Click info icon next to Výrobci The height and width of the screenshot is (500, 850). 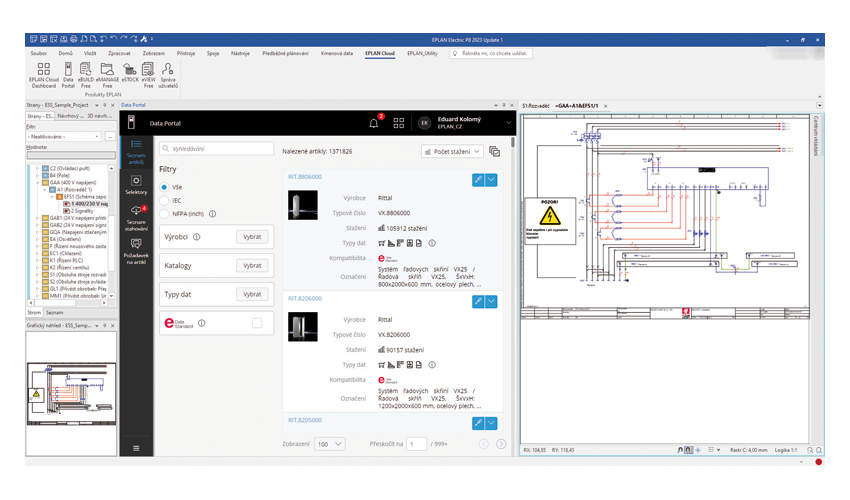click(197, 236)
